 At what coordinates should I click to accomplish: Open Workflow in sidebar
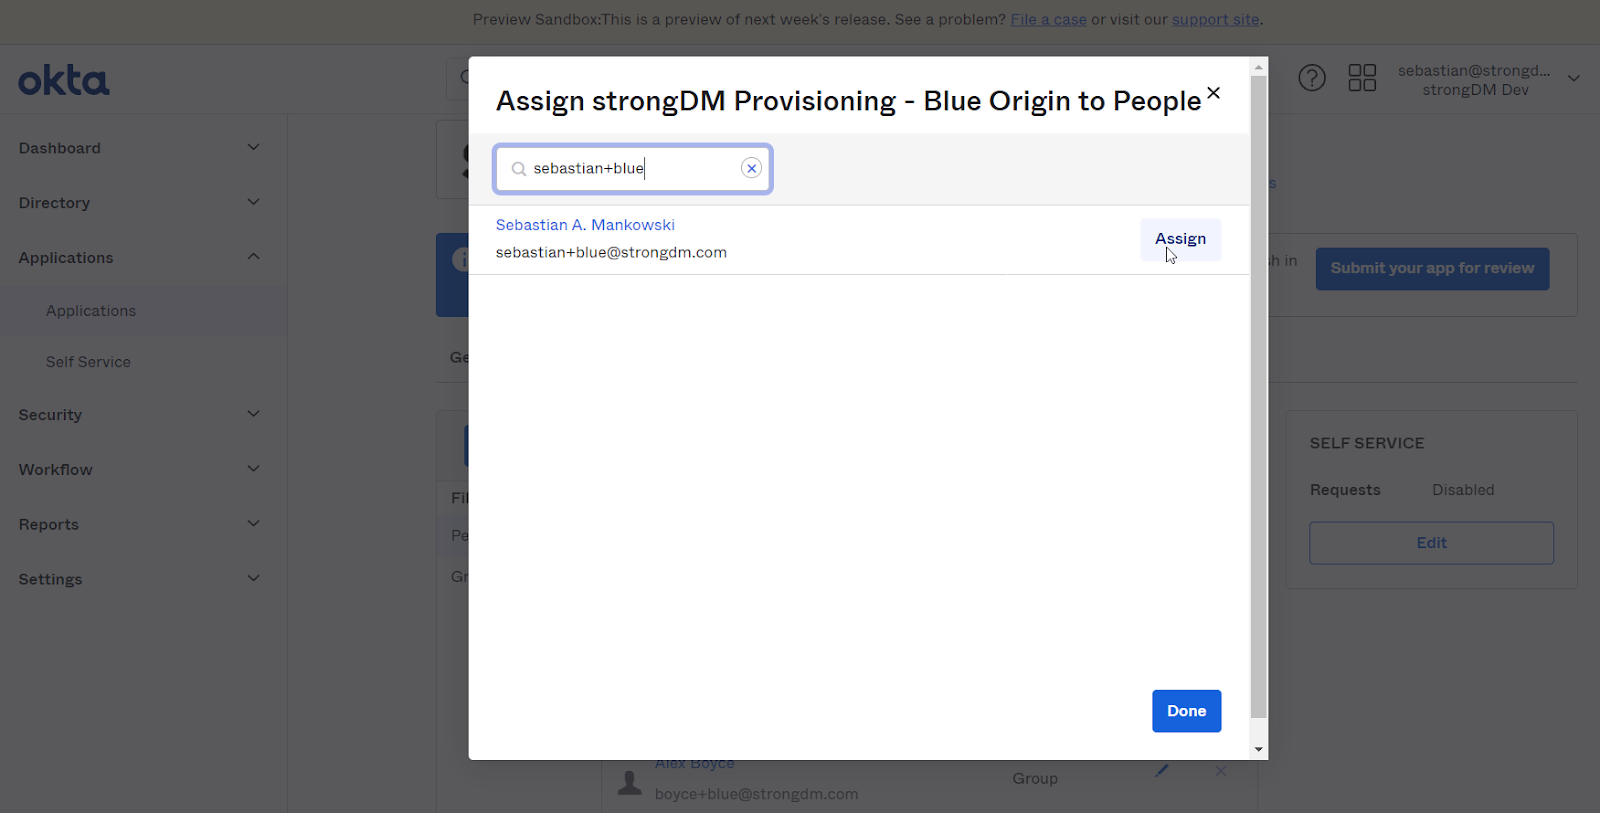[55, 470]
